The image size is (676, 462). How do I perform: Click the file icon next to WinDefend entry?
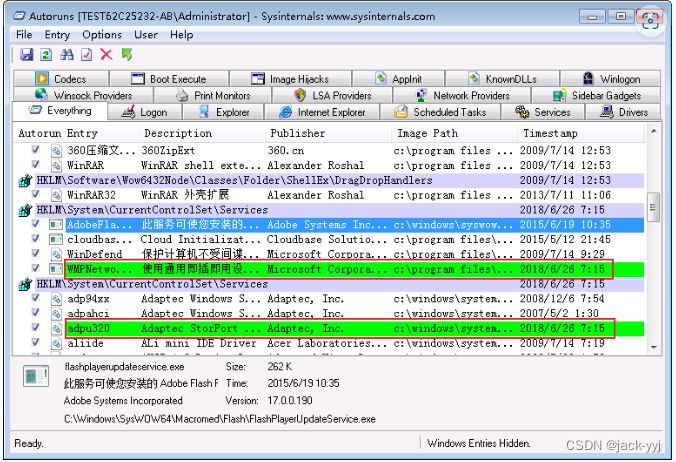point(56,254)
